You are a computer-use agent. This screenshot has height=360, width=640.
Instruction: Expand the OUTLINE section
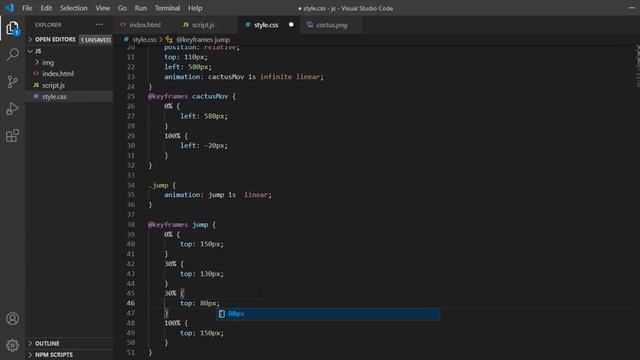pos(30,343)
